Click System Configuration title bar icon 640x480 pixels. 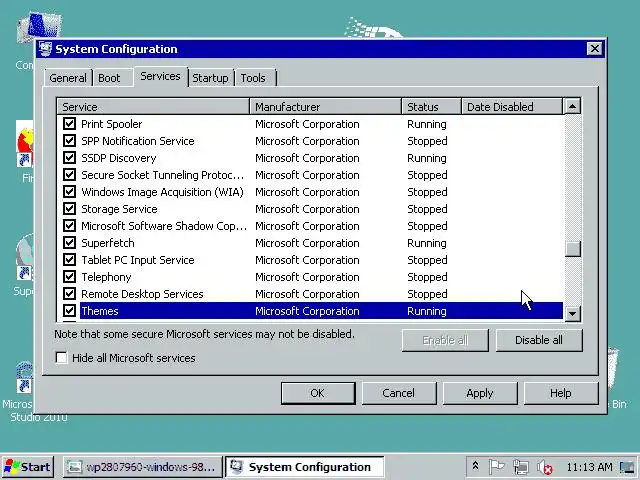[45, 49]
